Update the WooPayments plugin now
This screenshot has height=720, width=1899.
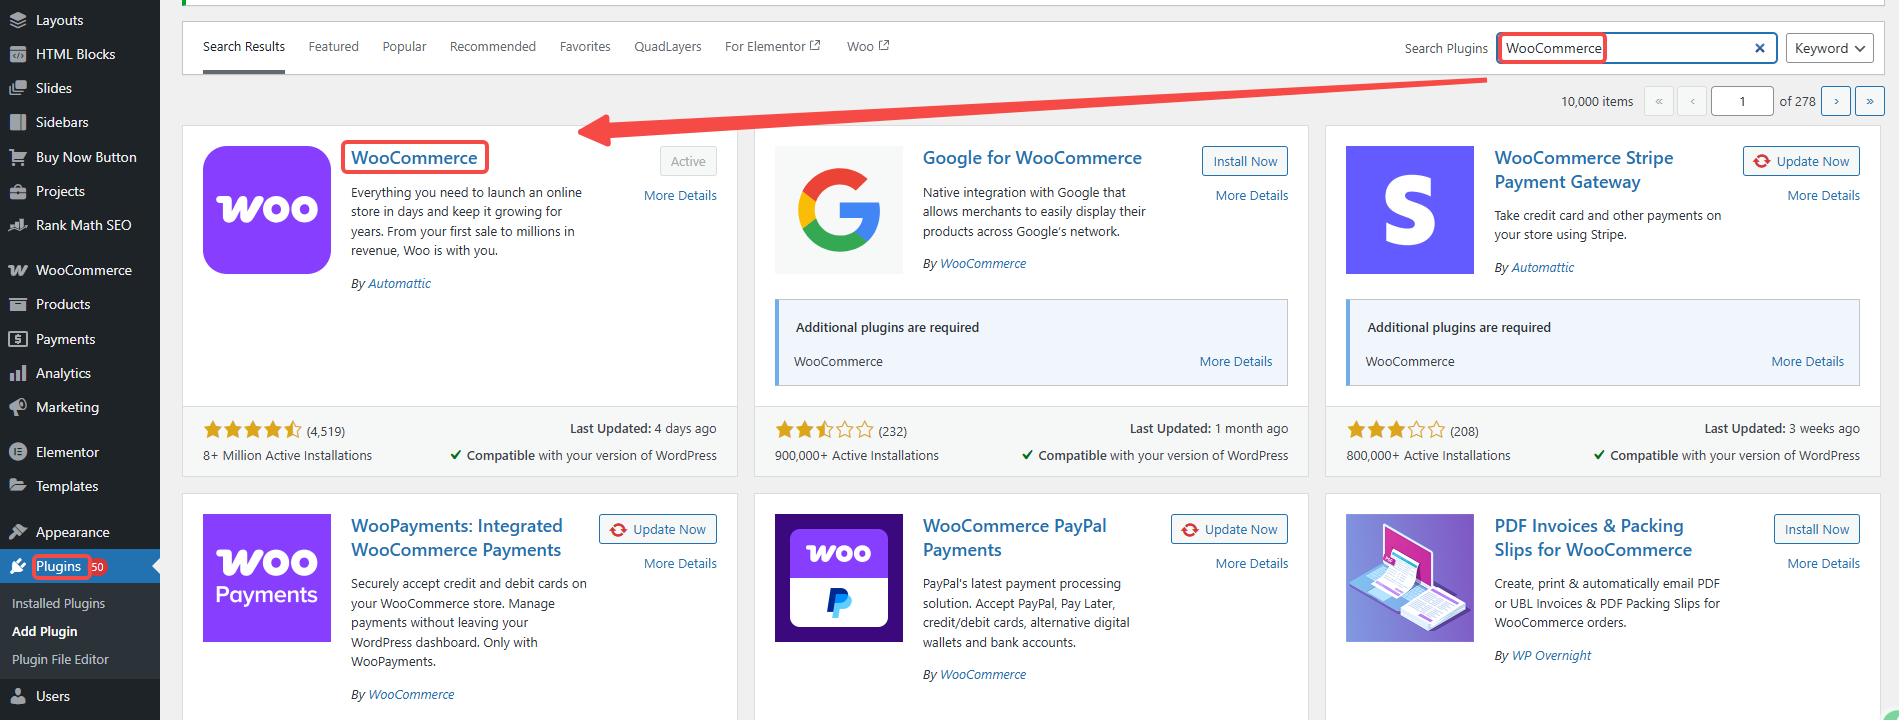pyautogui.click(x=658, y=529)
